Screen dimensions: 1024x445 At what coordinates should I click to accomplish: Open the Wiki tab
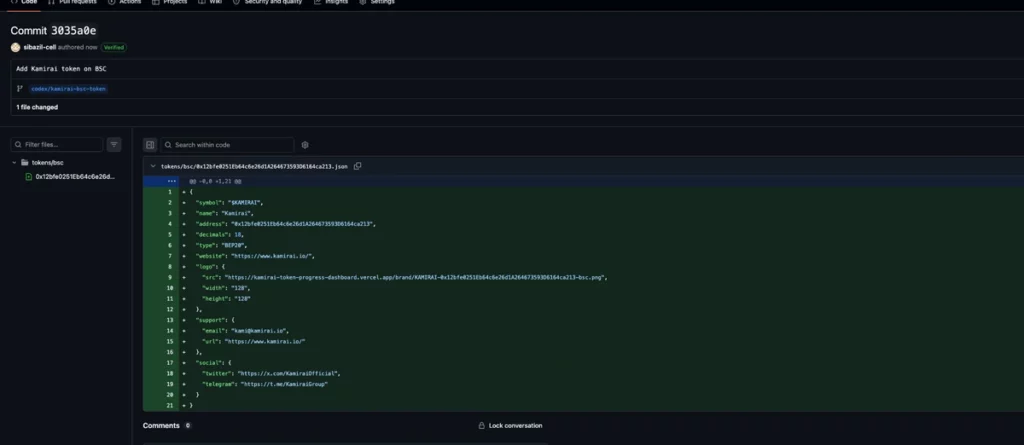tap(210, 3)
